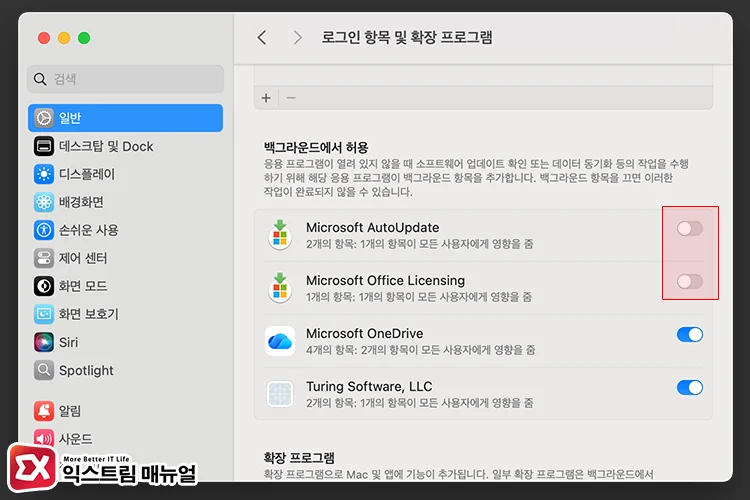Image resolution: width=750 pixels, height=500 pixels.
Task: Close window with red button
Action: 44,38
